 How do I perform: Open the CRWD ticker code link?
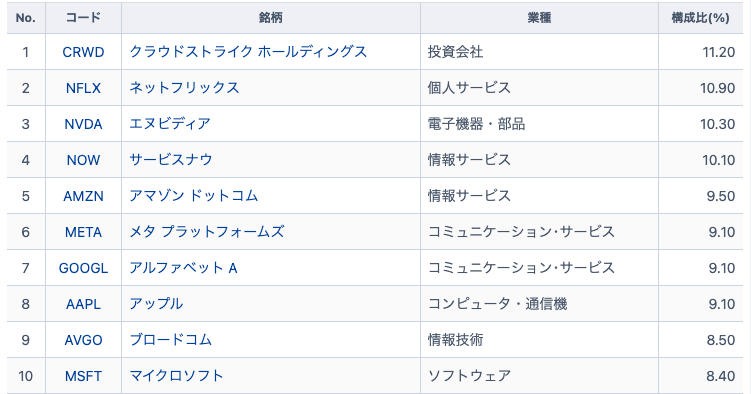coord(83,52)
